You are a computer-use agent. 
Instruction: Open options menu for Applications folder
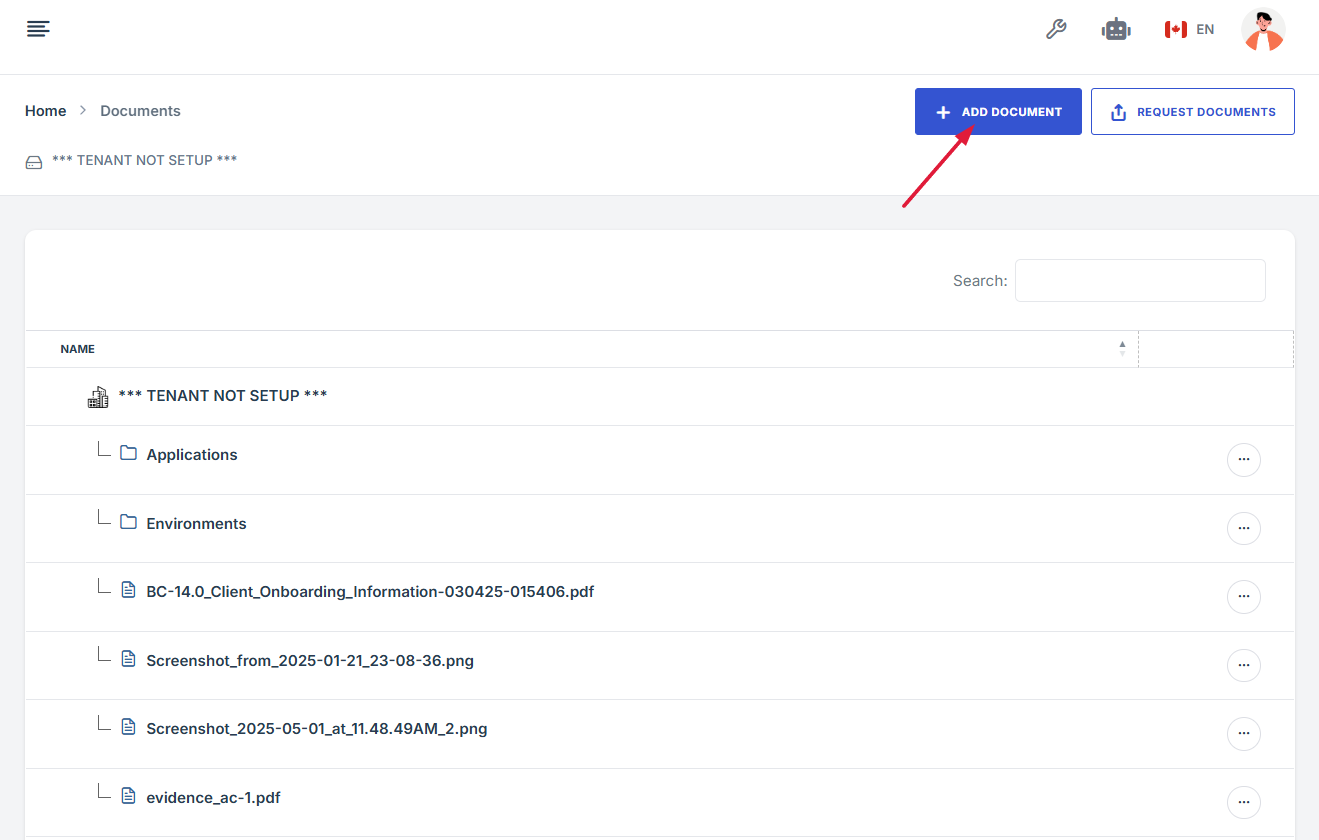[1243, 460]
